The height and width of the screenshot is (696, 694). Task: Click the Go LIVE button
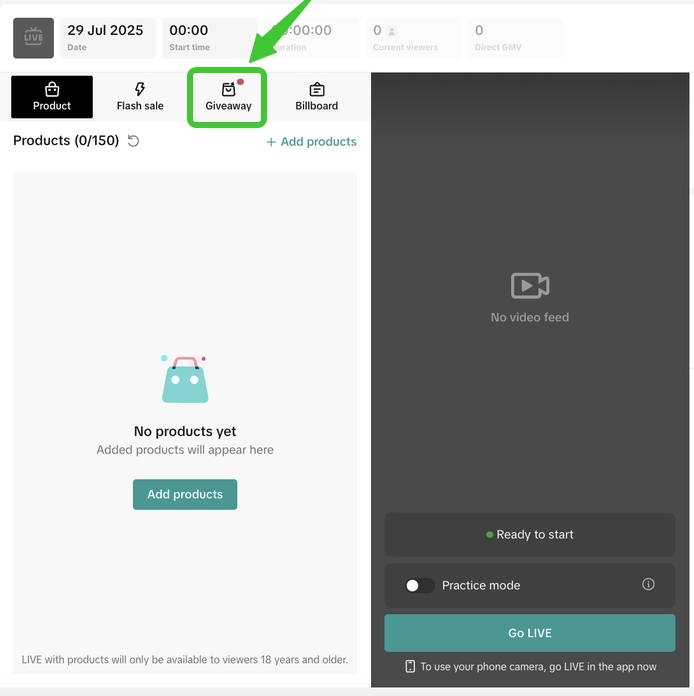click(x=530, y=633)
